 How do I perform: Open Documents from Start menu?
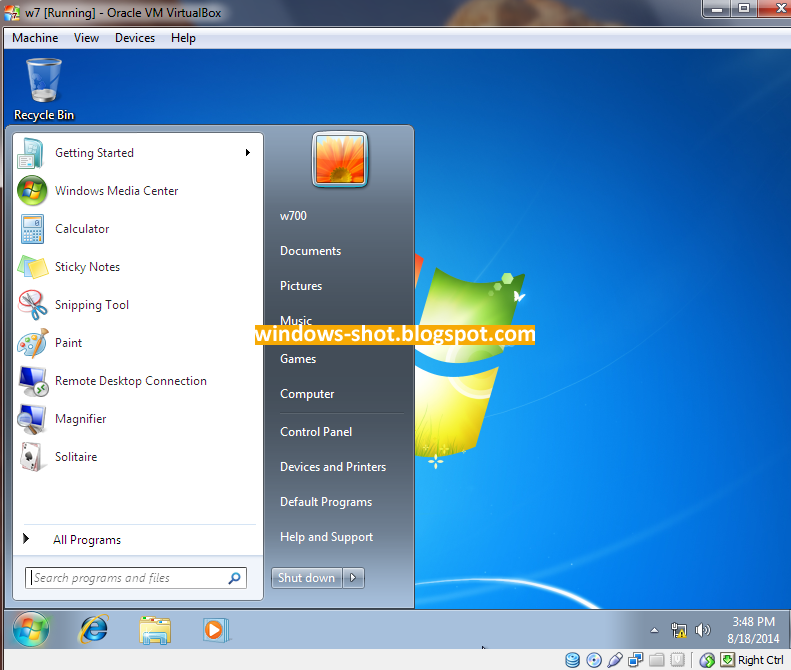pyautogui.click(x=310, y=251)
